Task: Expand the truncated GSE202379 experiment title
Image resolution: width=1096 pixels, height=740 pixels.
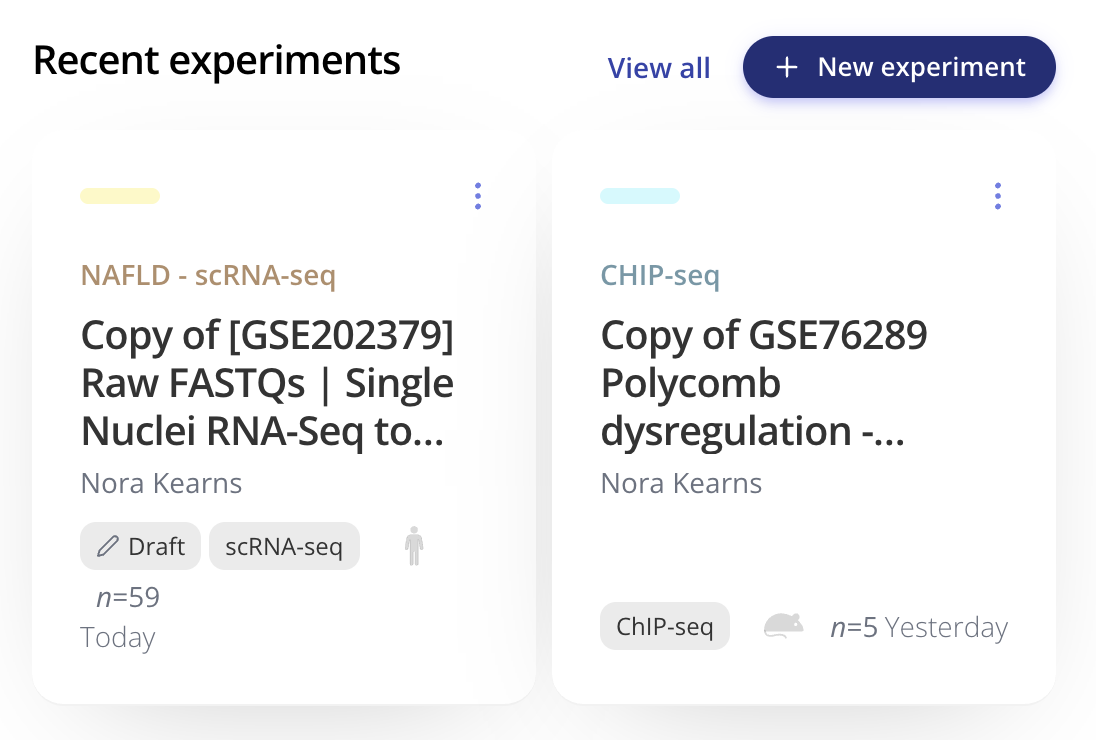Action: coord(268,383)
